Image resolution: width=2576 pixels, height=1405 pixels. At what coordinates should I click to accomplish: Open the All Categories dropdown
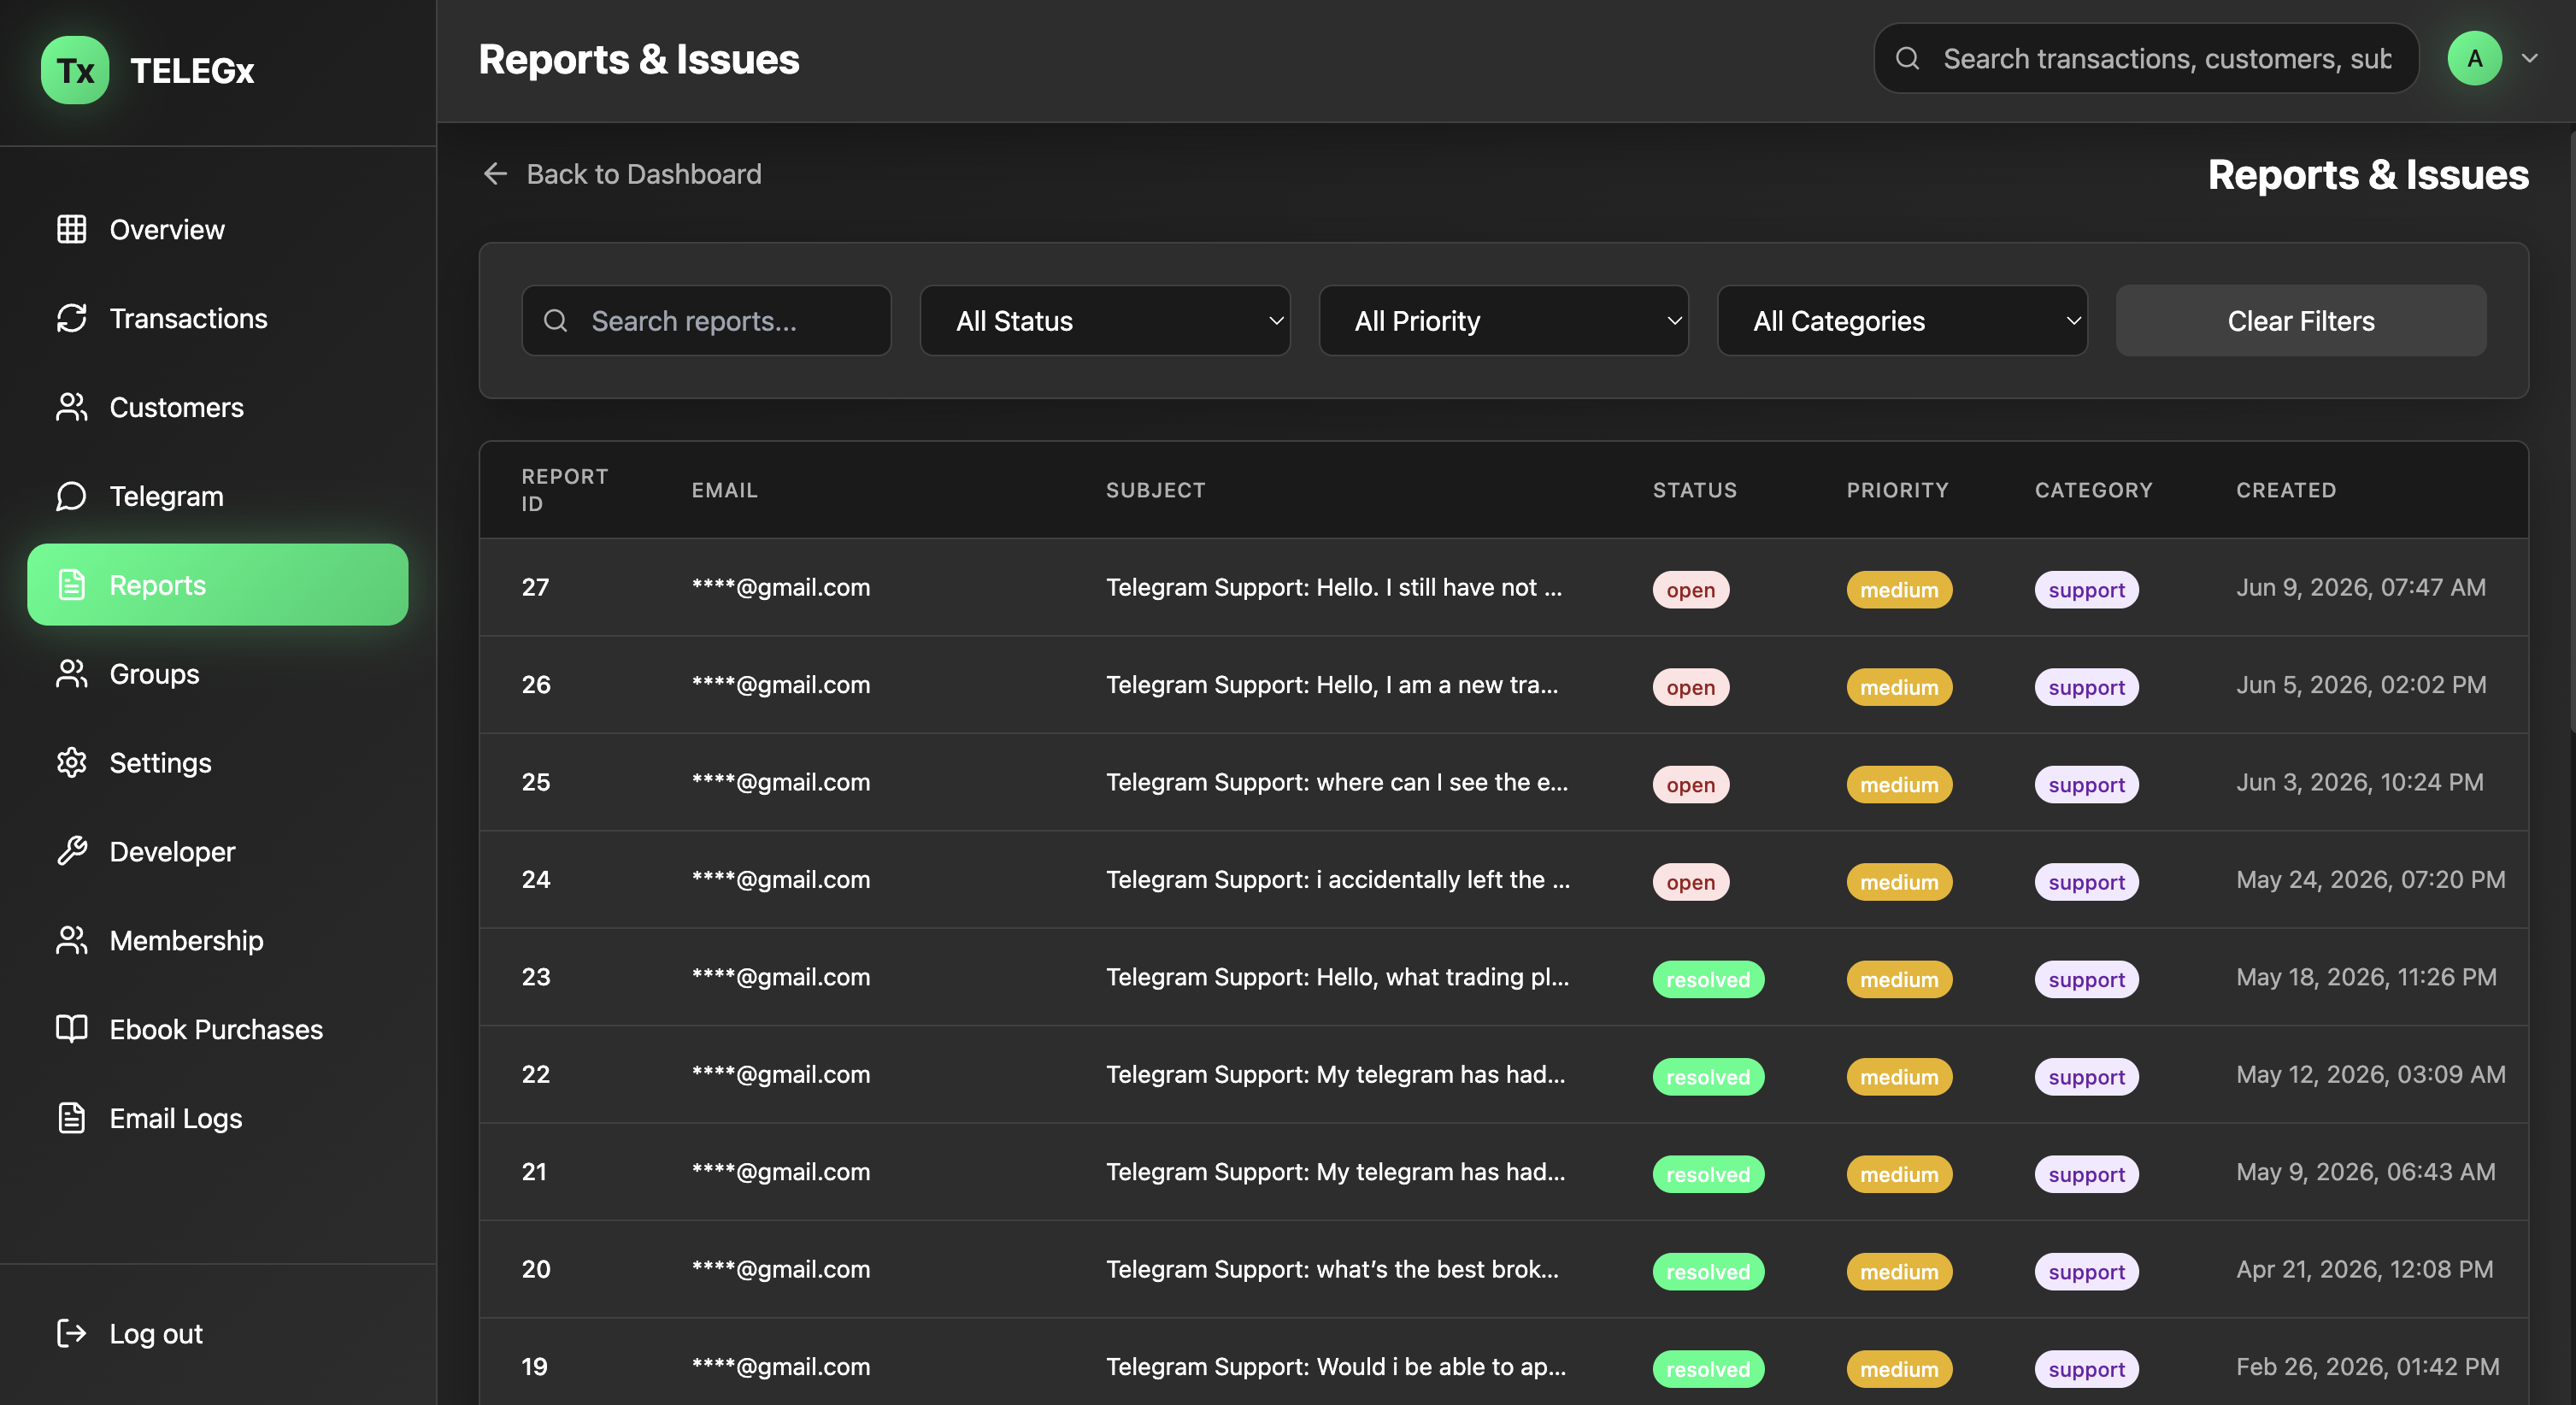tap(1902, 321)
